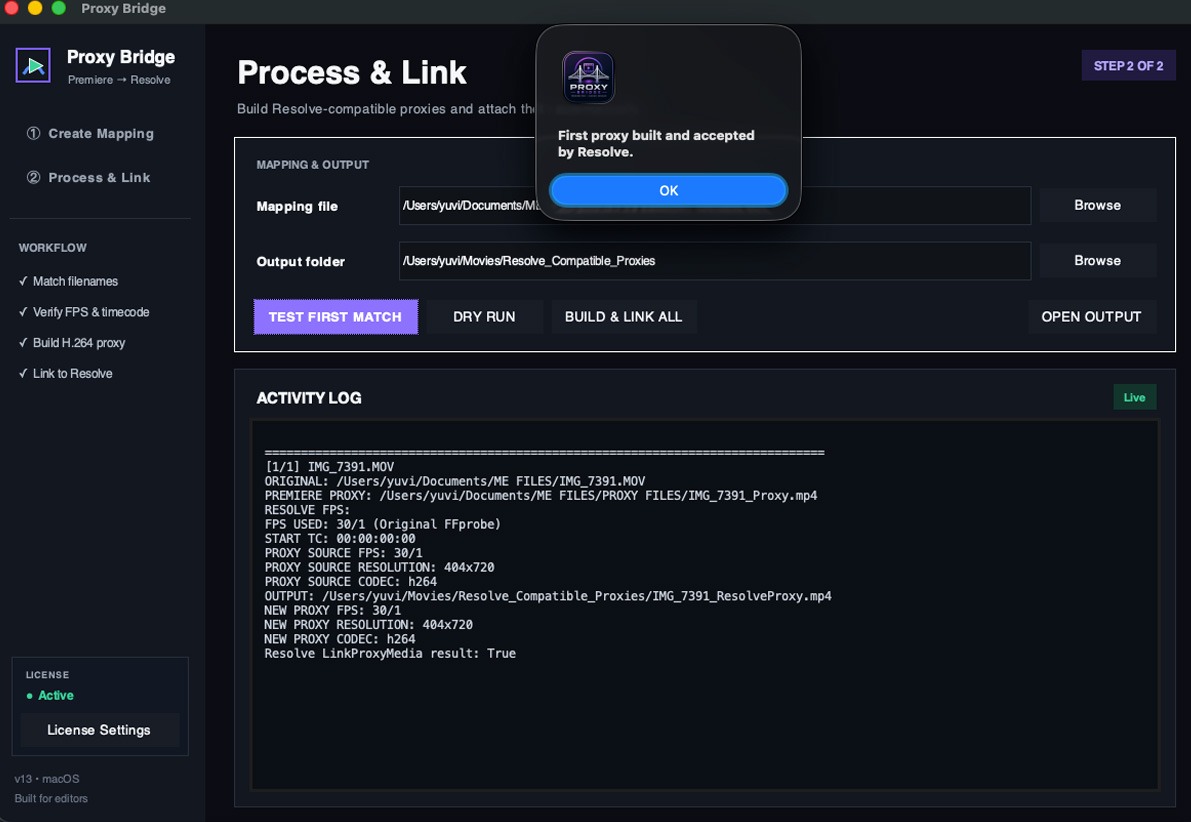Click Browse next to Mapping file

(x=1098, y=205)
